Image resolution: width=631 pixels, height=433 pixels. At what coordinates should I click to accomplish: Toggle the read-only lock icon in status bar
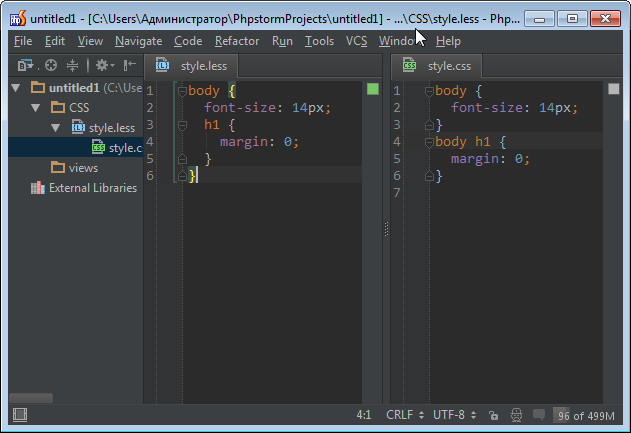pos(493,415)
